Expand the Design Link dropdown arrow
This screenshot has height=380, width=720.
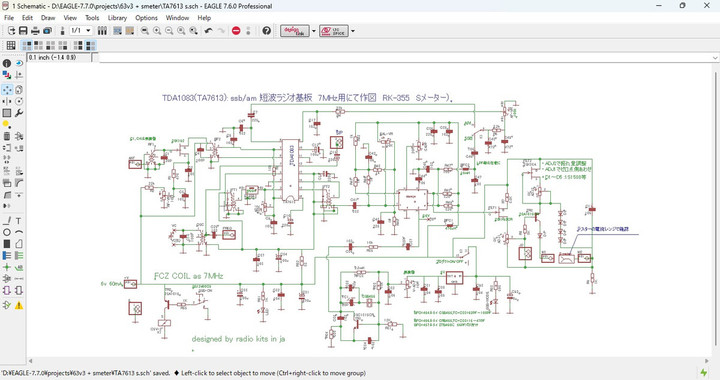314,31
